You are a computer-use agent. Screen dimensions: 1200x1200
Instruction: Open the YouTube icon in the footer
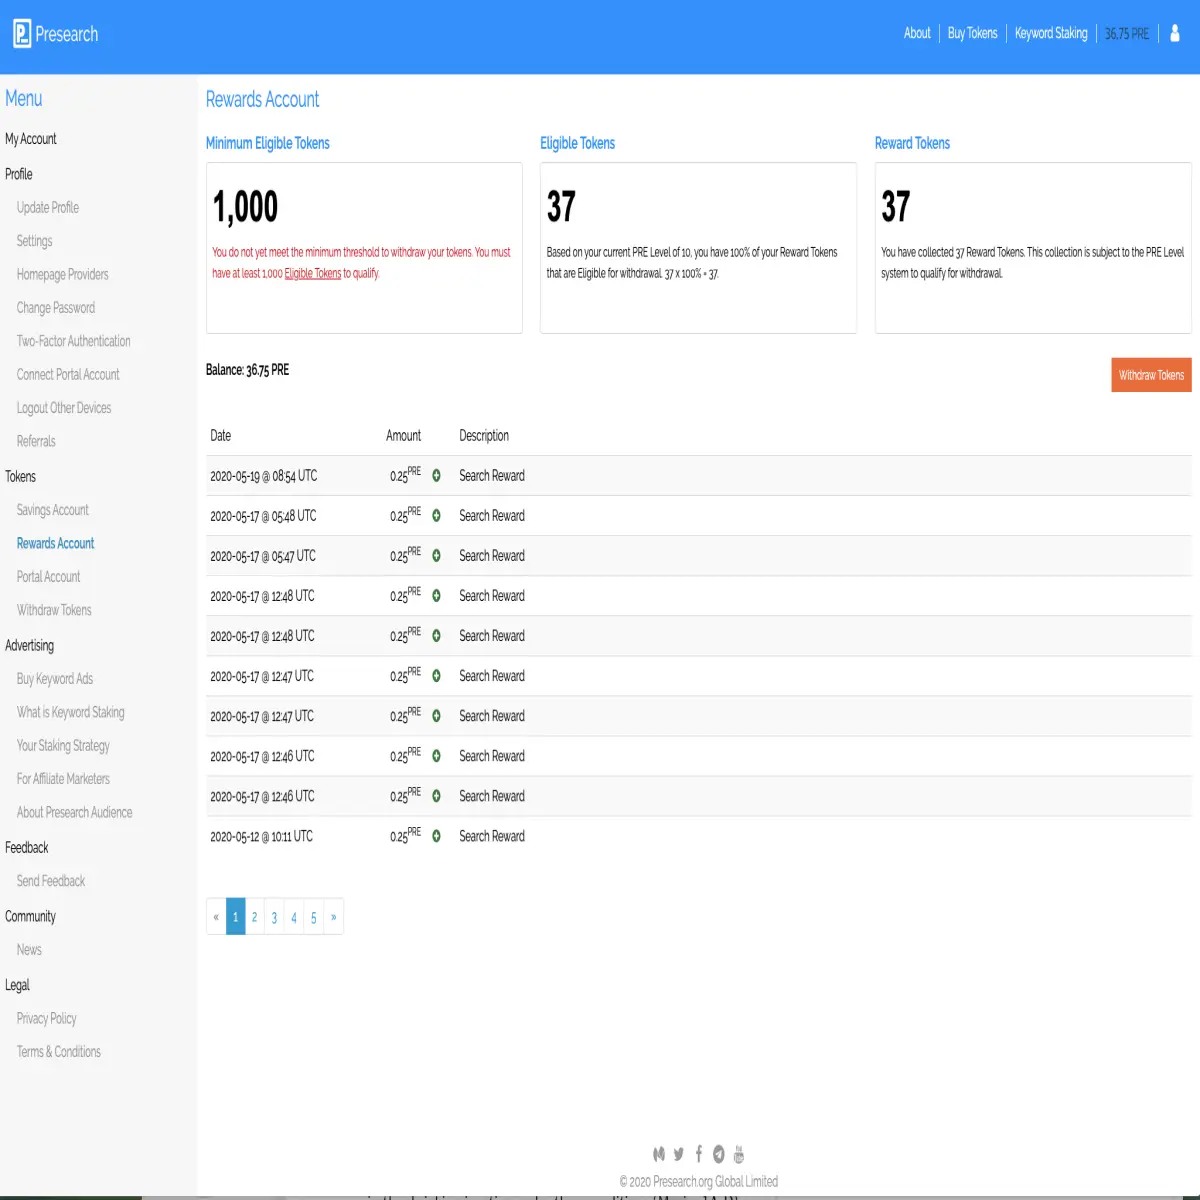click(739, 1154)
